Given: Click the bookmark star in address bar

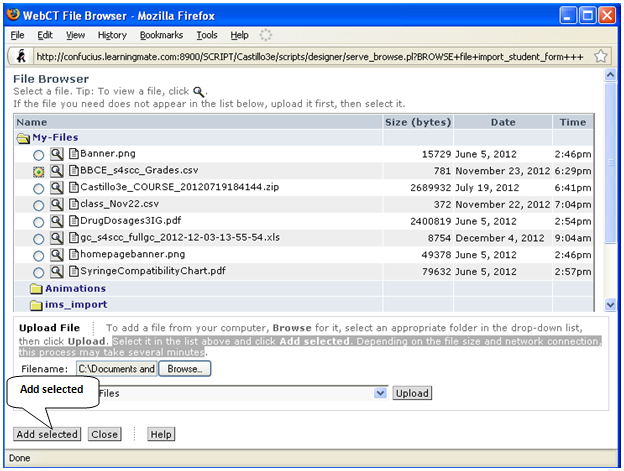Looking at the screenshot, I should 600,56.
